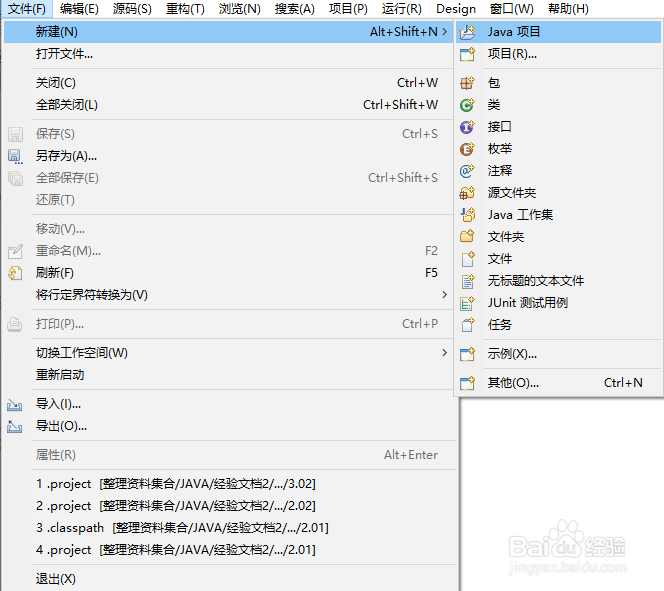This screenshot has height=591, width=664.
Task: Open the 重构(T) menu
Action: point(185,9)
